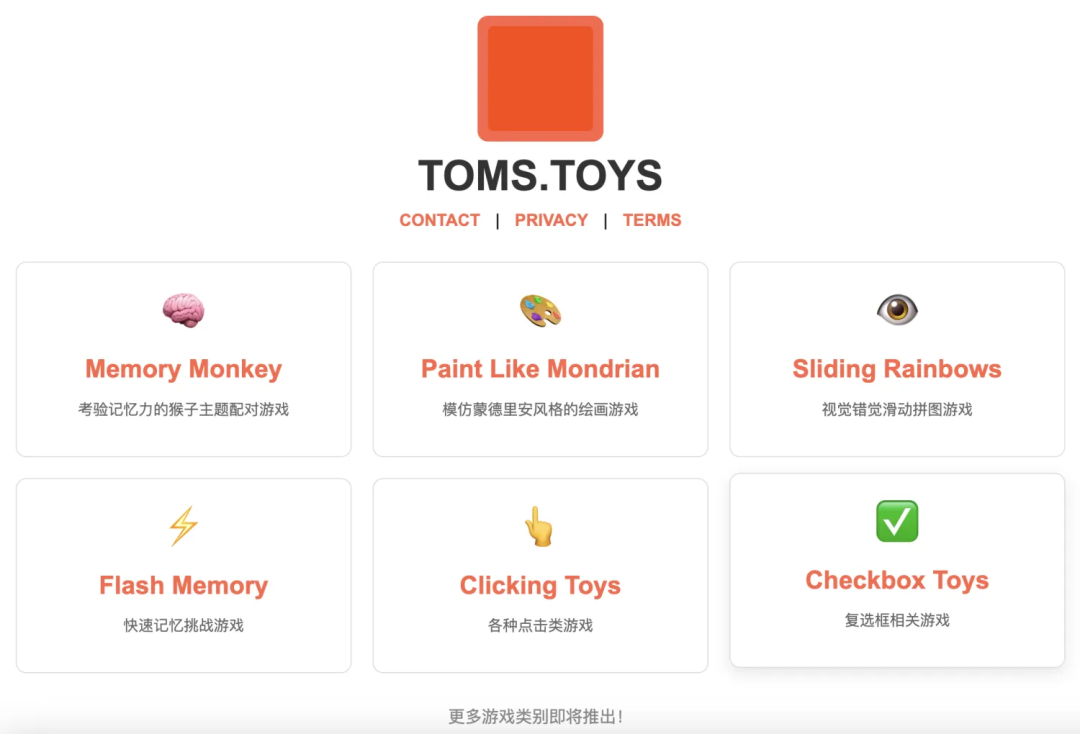Viewport: 1080px width, 734px height.
Task: Click the pointing hand emoji icon
Action: (x=539, y=527)
